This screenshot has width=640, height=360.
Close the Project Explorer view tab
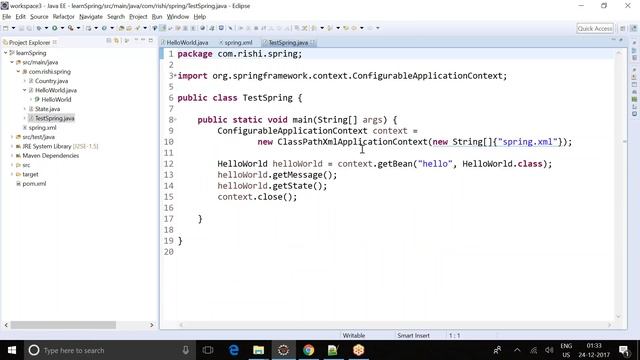pyautogui.click(x=55, y=42)
